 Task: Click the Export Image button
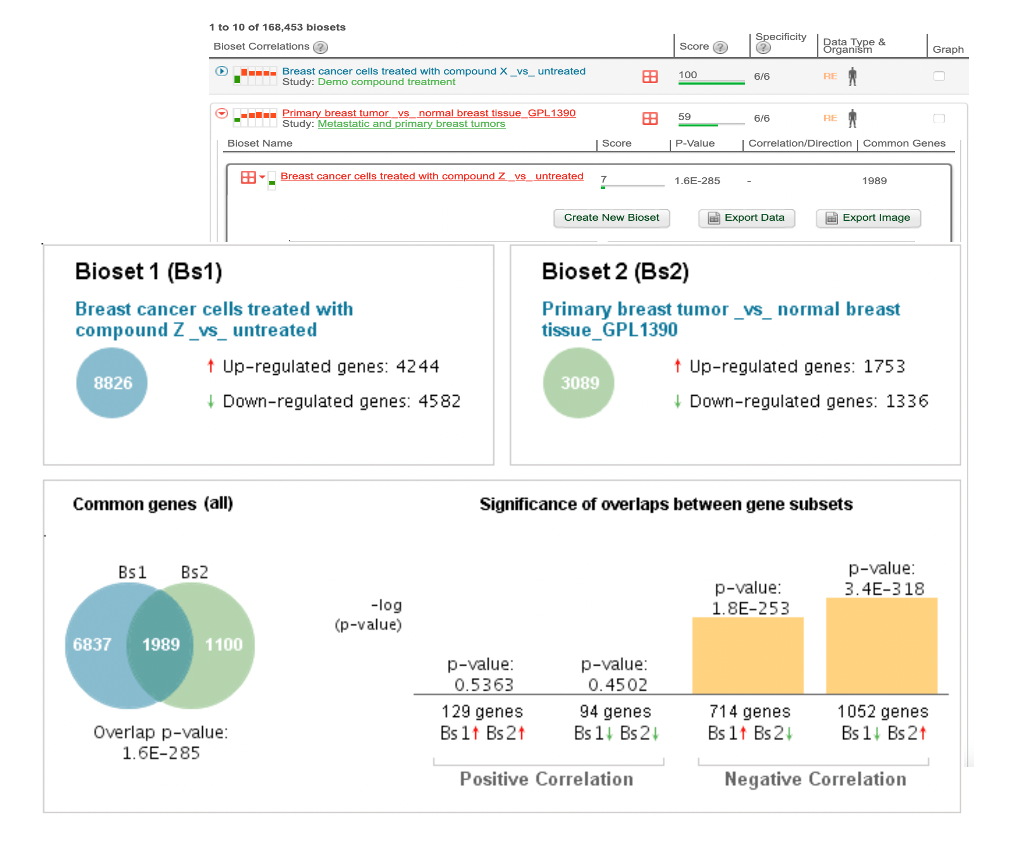(x=868, y=218)
